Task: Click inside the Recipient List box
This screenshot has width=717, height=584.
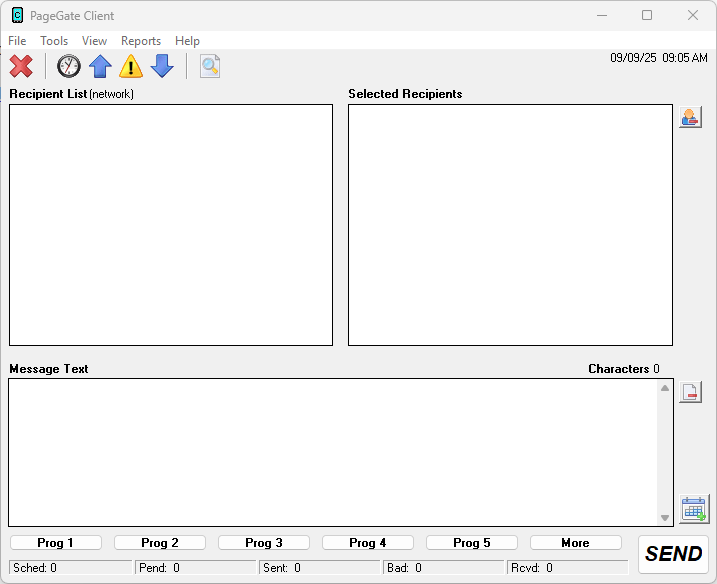Action: click(171, 225)
